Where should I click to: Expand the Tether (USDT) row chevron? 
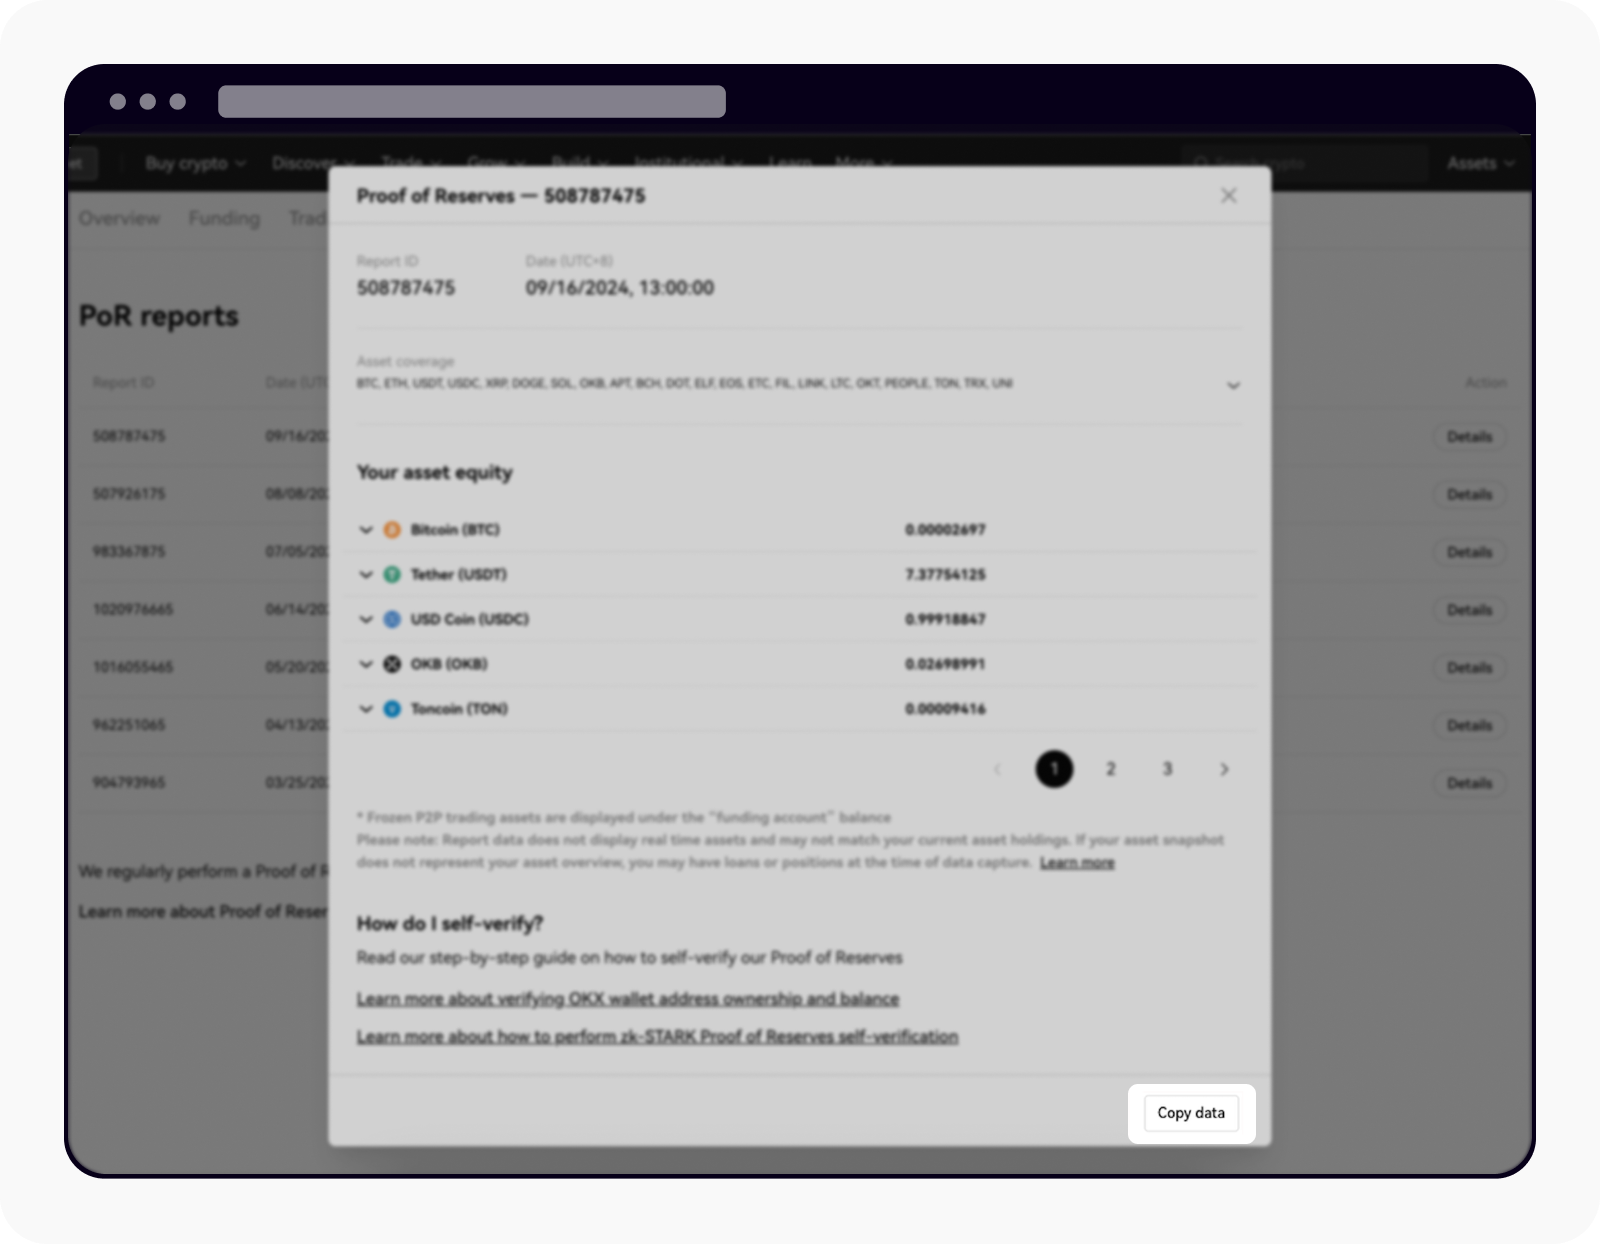(366, 575)
